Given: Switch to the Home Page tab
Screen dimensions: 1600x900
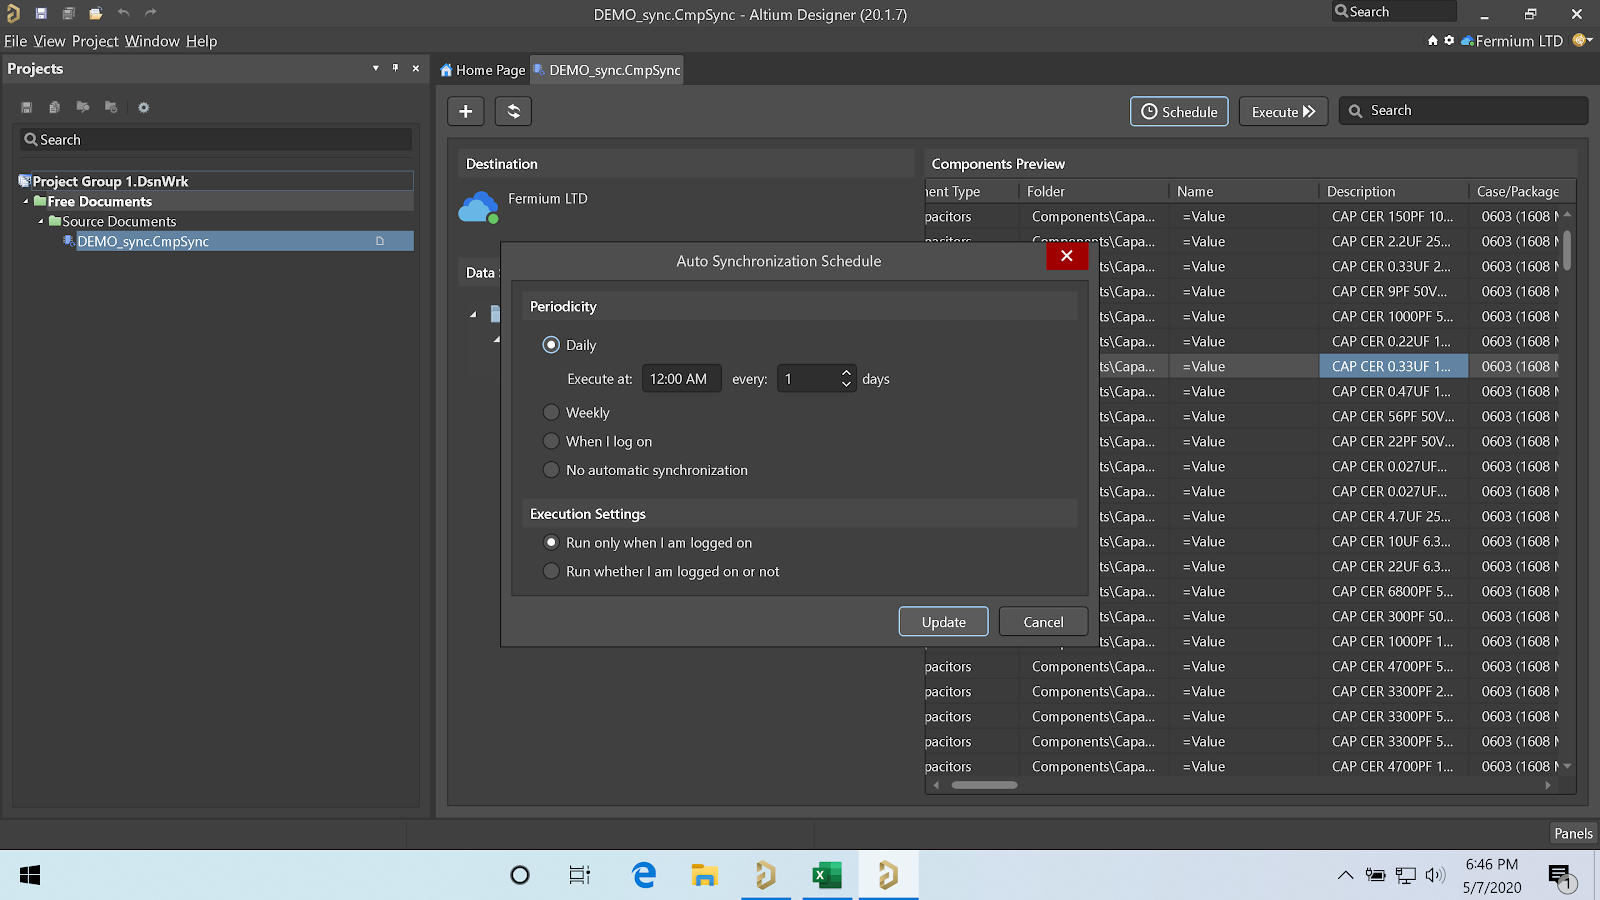Looking at the screenshot, I should coord(483,70).
